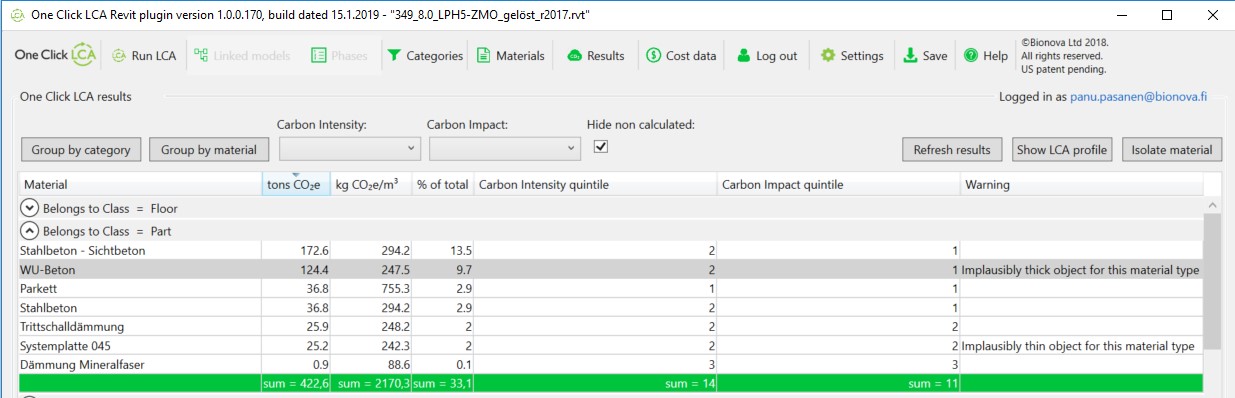The width and height of the screenshot is (1235, 398).
Task: Select the Parkett material row
Action: point(610,289)
